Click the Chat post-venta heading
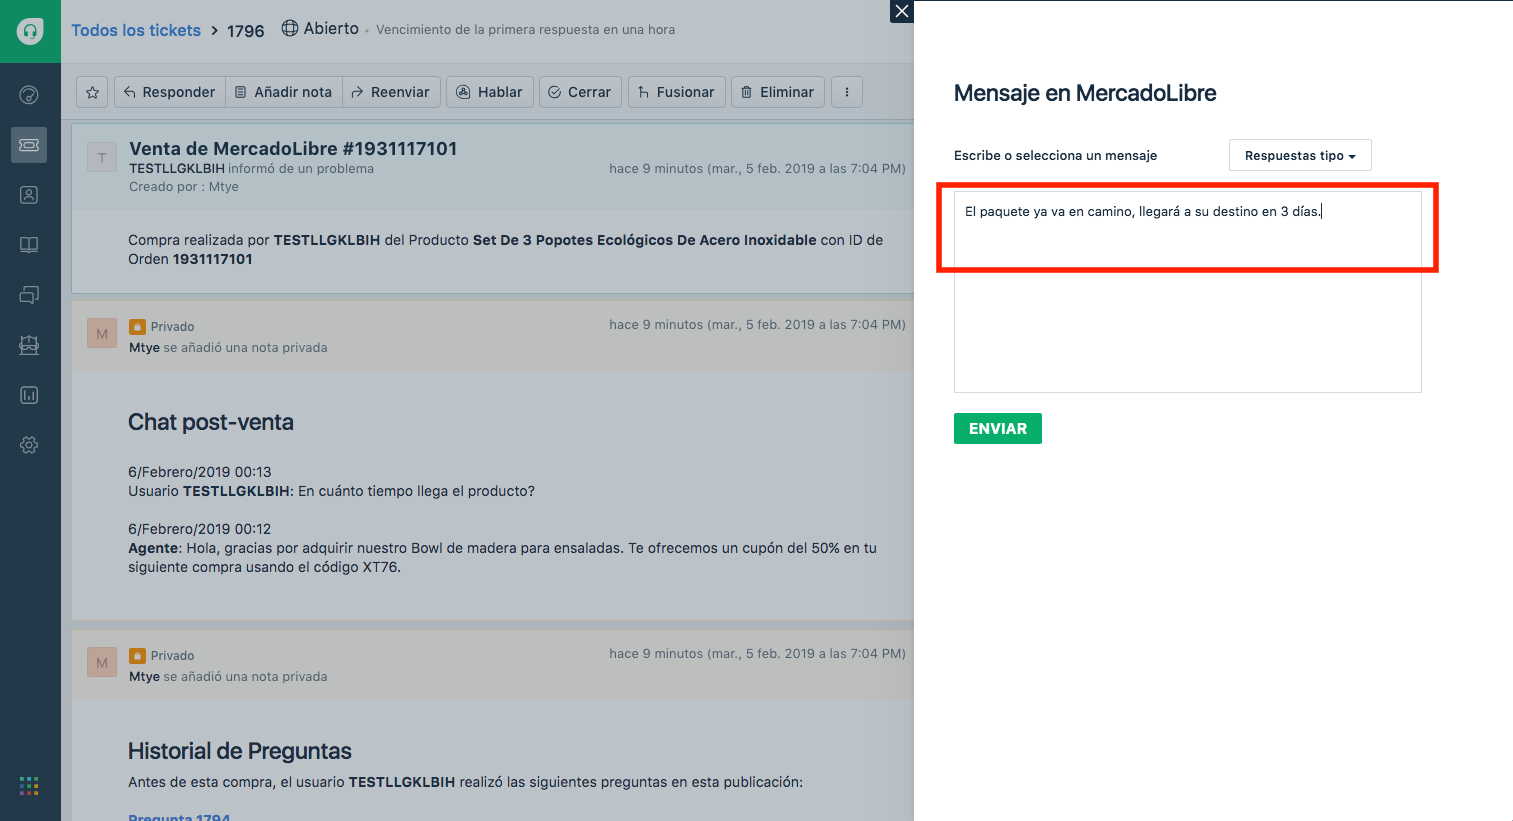Image resolution: width=1513 pixels, height=821 pixels. 211,422
